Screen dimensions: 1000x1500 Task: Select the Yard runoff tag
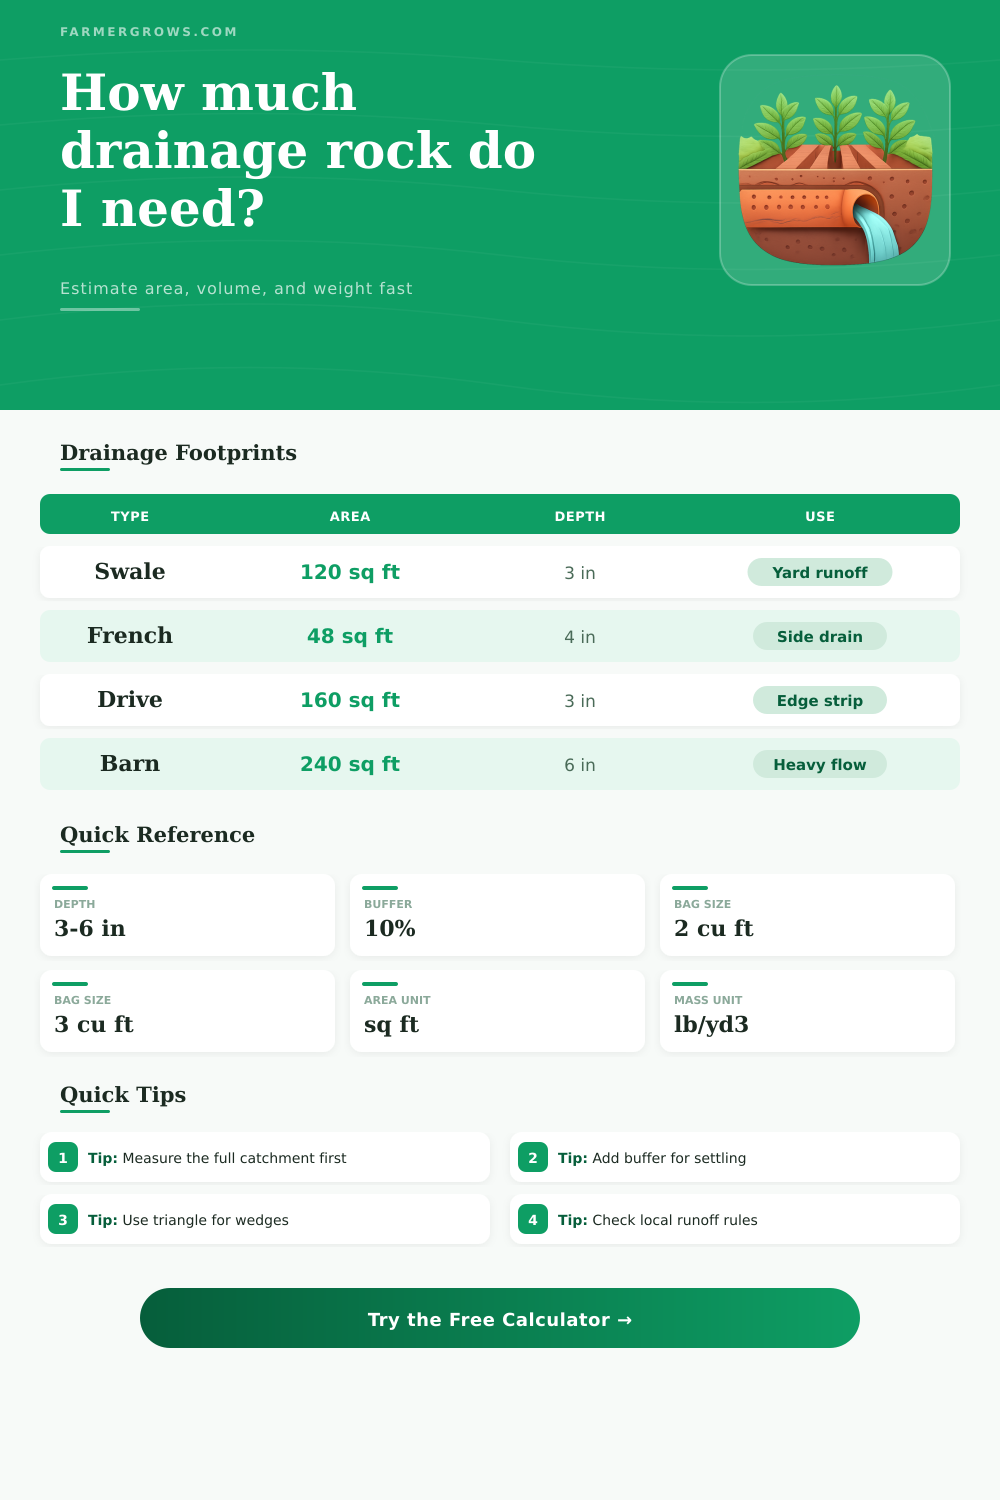tap(820, 572)
